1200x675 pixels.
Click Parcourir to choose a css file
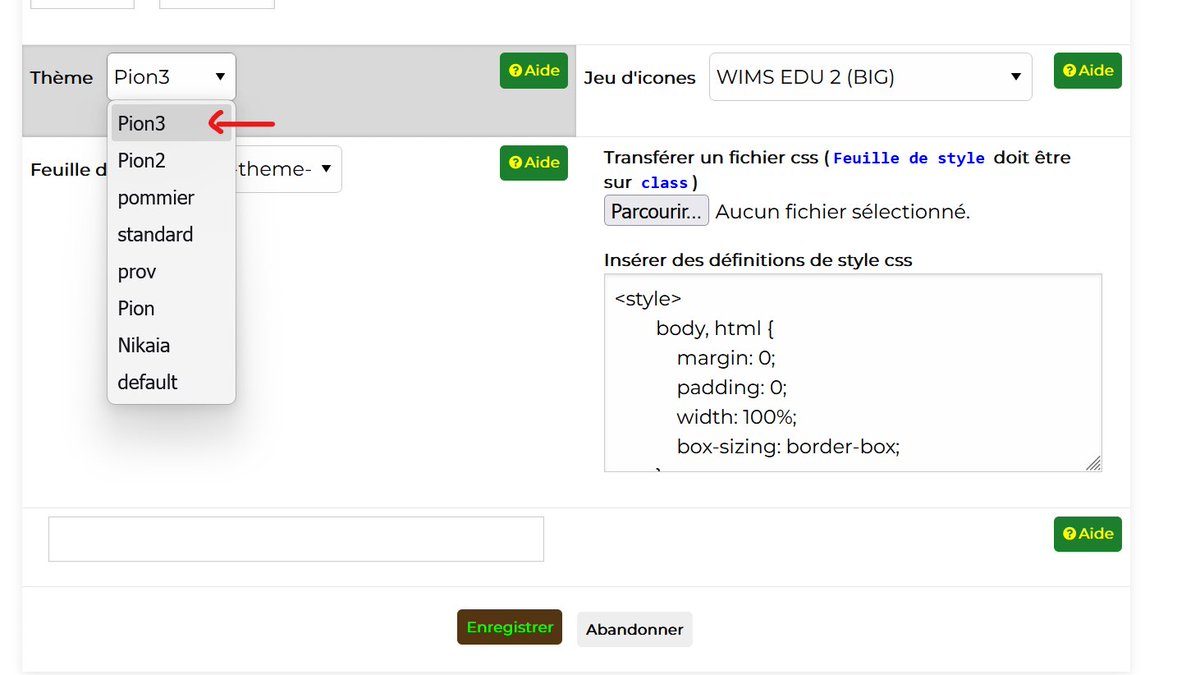(x=657, y=212)
